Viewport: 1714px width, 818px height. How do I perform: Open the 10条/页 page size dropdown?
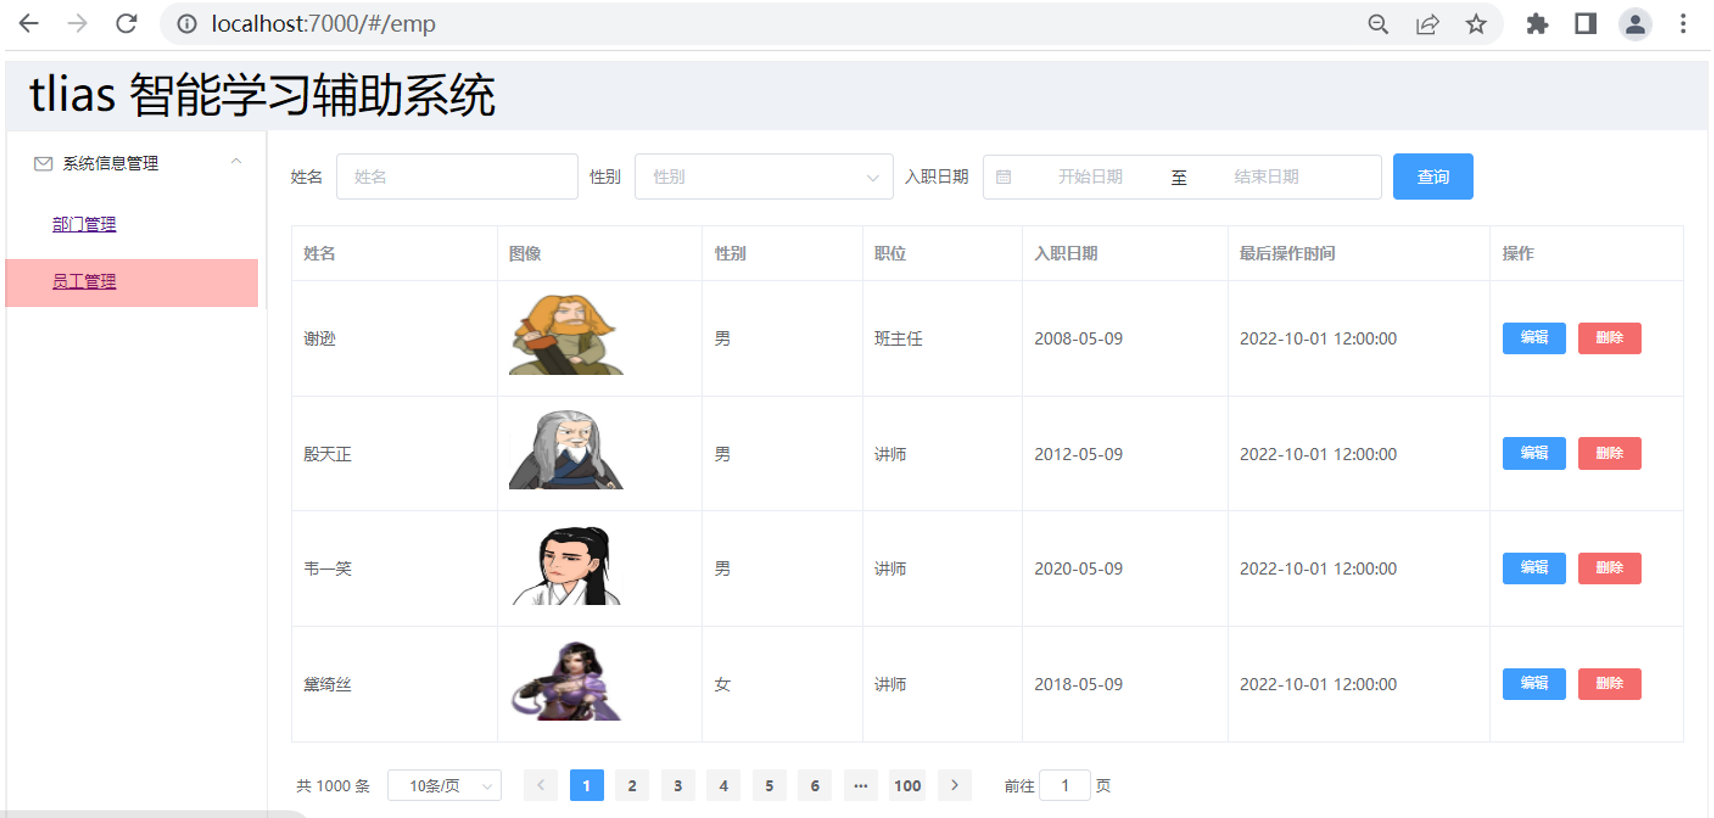pyautogui.click(x=444, y=786)
